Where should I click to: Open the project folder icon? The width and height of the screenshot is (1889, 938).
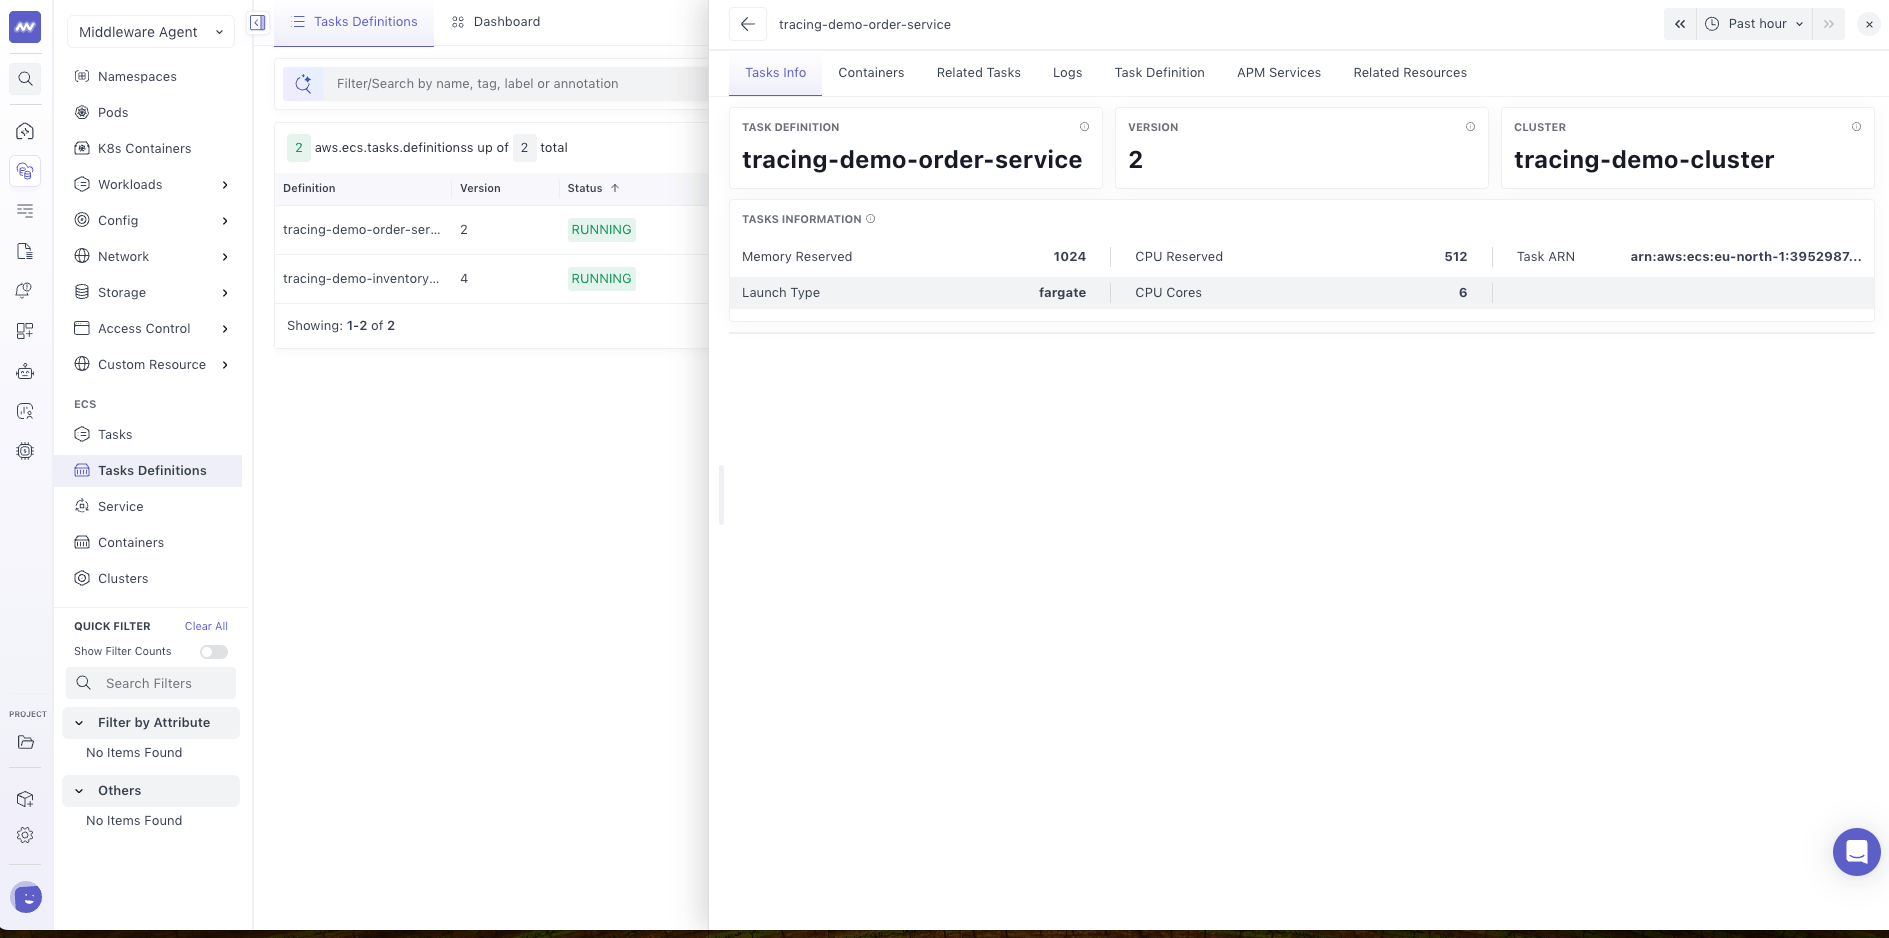(25, 742)
